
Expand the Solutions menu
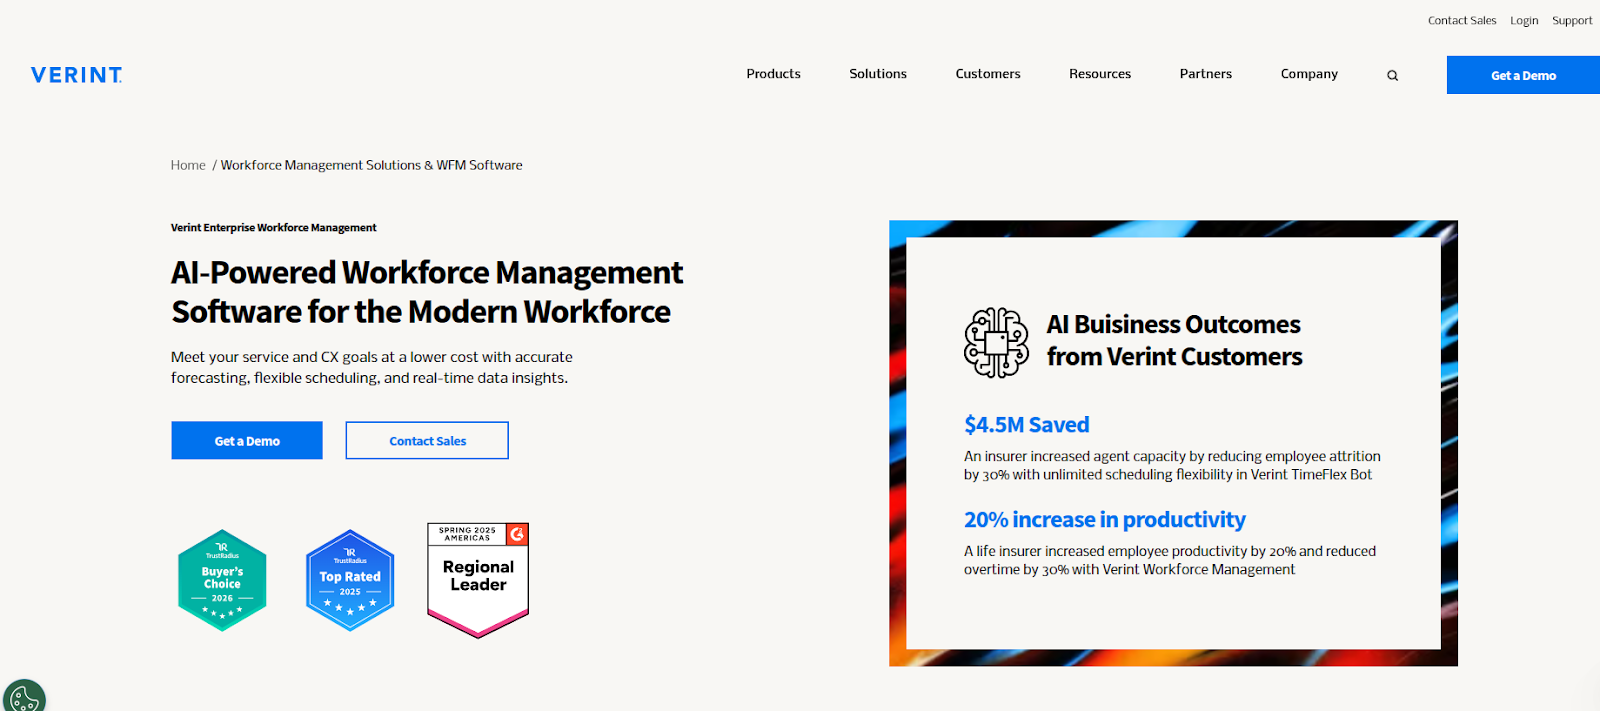tap(878, 74)
